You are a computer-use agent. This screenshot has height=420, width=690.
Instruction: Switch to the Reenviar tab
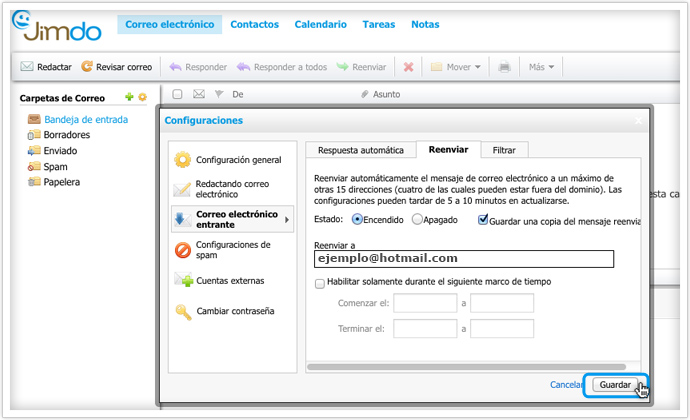click(448, 150)
